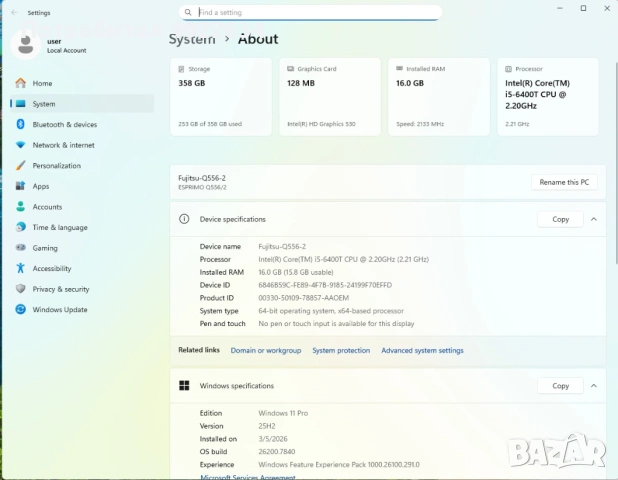Open Privacy & security settings
The image size is (618, 480).
(60, 289)
